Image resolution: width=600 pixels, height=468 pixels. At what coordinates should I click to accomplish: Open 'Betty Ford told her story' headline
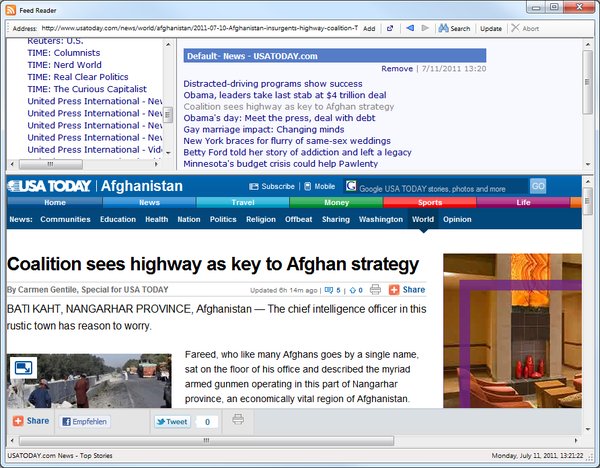point(297,152)
